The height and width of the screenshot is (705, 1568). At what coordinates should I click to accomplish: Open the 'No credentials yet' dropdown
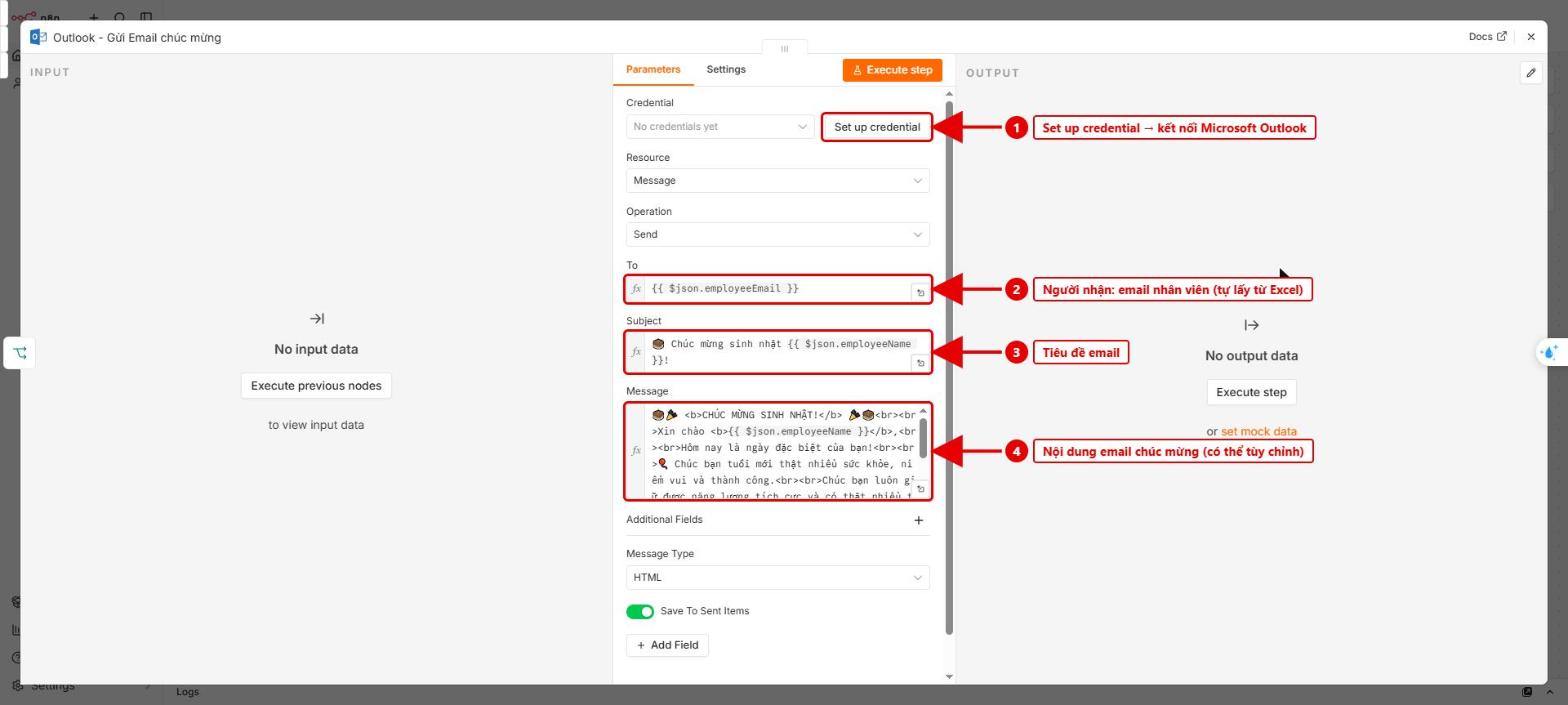720,127
